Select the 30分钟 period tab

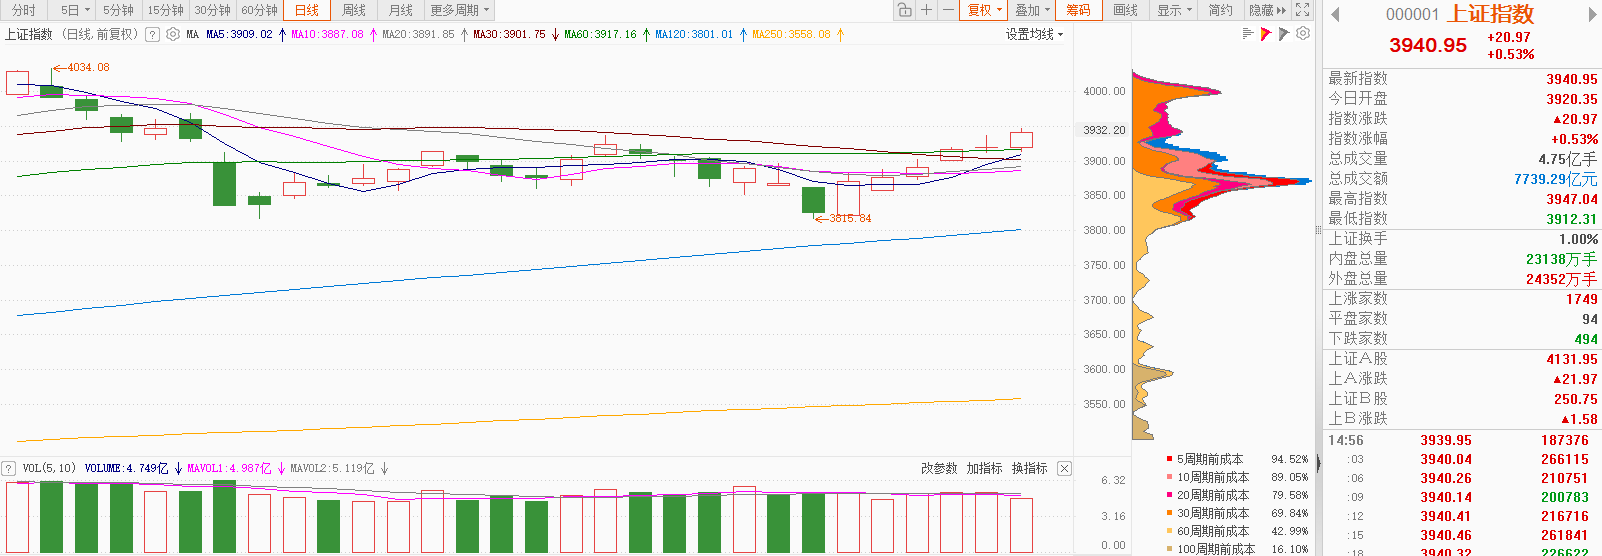click(x=212, y=10)
